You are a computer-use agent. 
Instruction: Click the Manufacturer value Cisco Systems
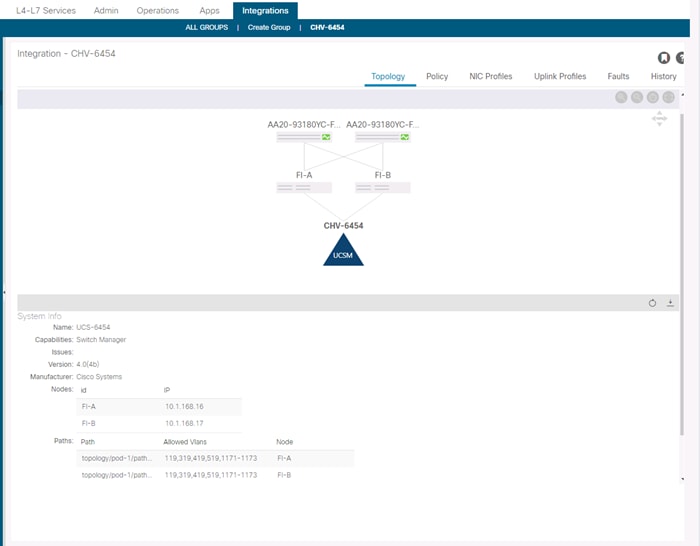tap(99, 377)
